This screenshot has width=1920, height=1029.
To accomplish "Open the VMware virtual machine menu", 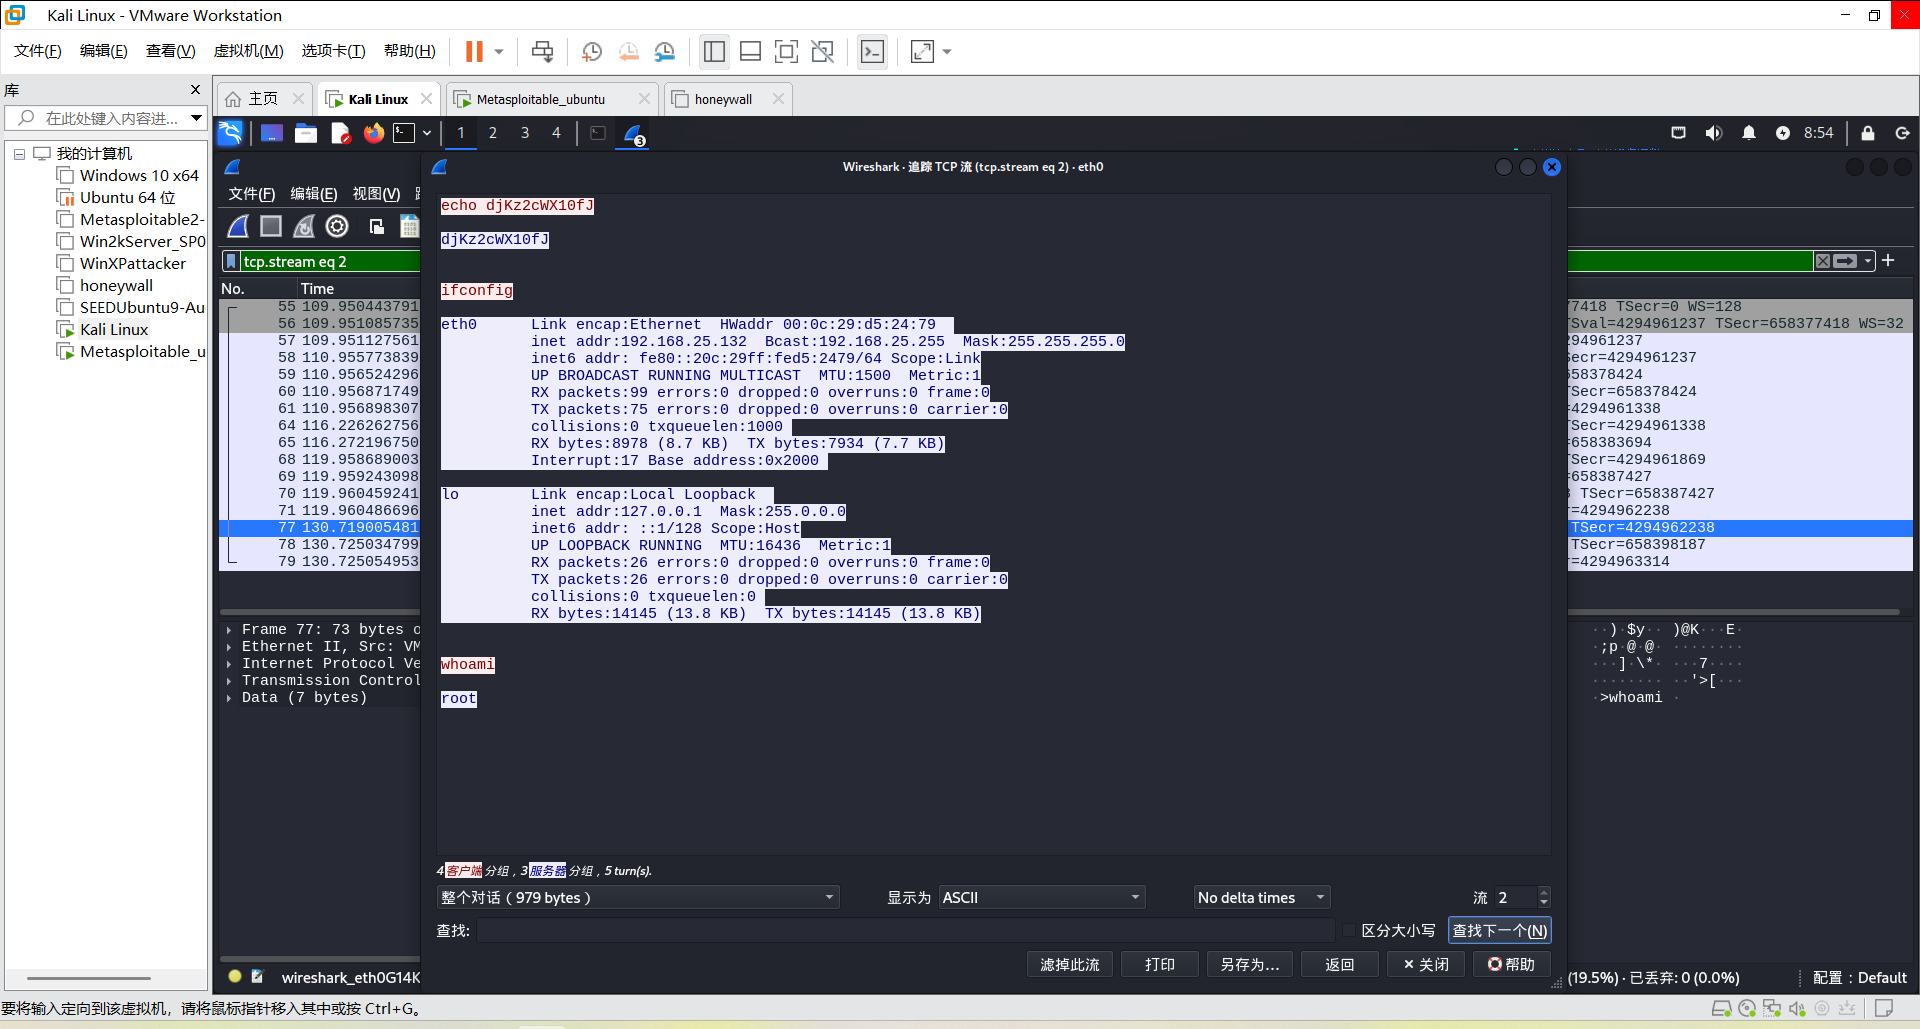I will click(x=249, y=51).
